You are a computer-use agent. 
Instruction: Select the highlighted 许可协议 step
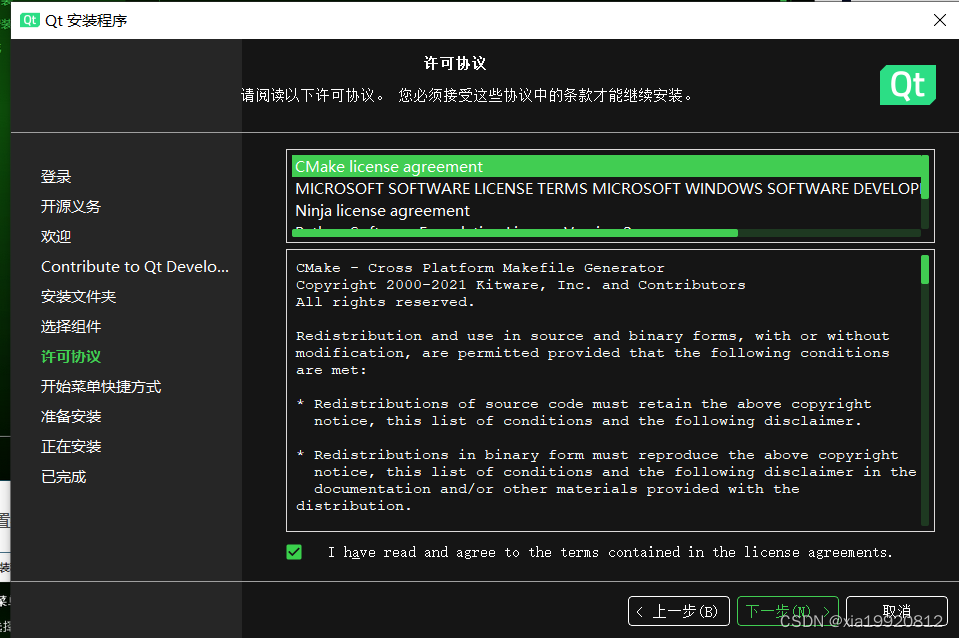tap(71, 357)
